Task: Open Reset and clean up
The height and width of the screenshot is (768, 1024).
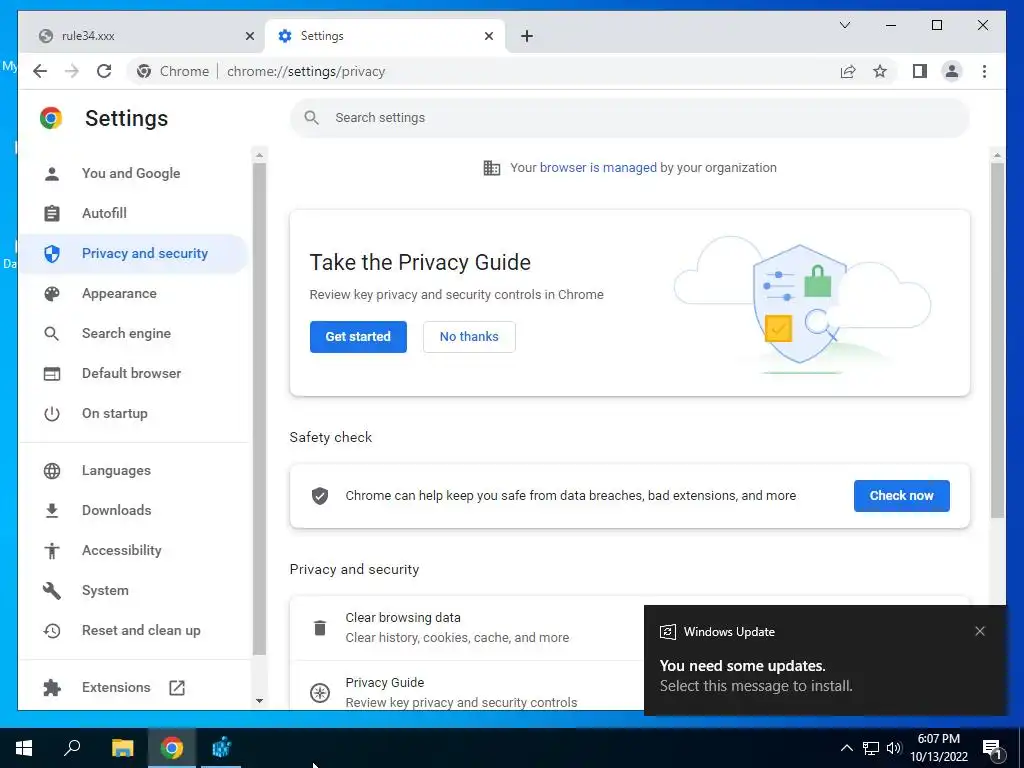Action: tap(133, 630)
